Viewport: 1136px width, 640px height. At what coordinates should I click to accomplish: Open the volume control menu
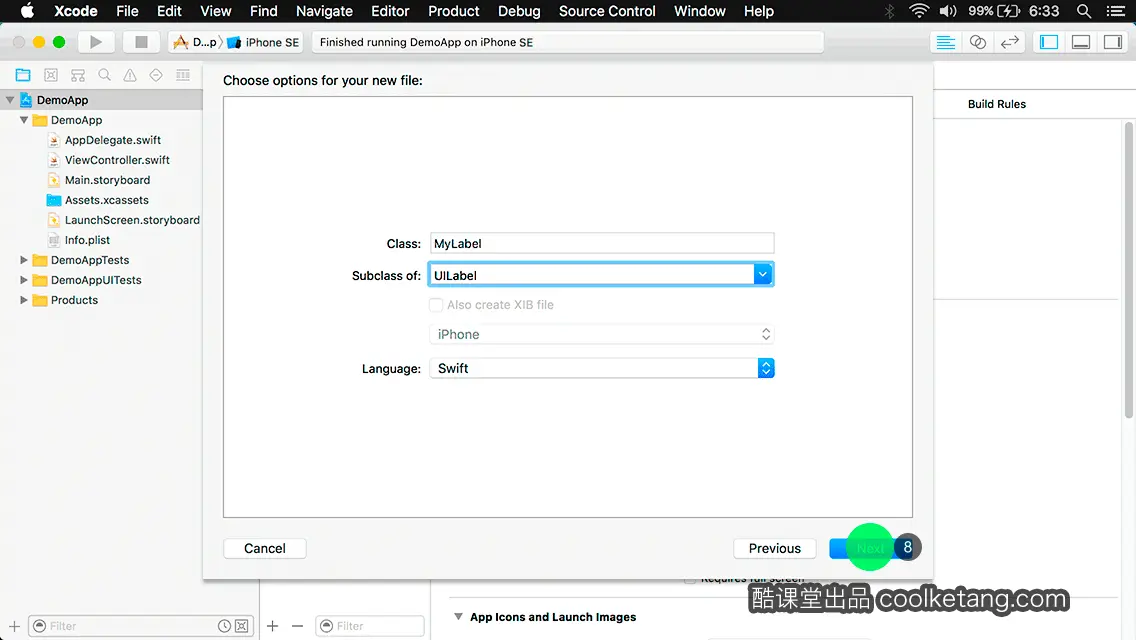click(x=948, y=11)
